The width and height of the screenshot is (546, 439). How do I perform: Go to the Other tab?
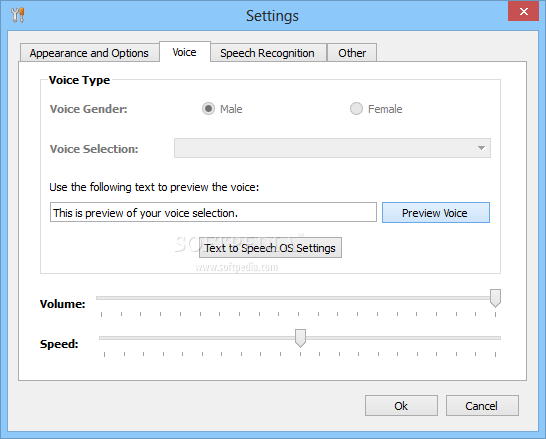pos(352,53)
